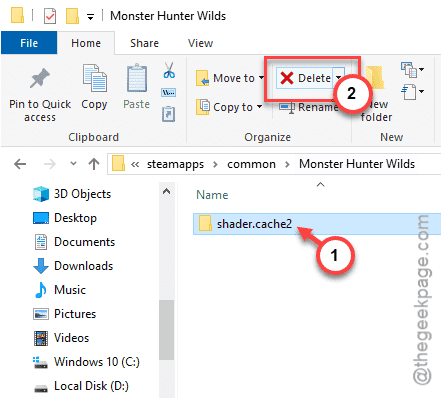Switch to the Home tab
Image resolution: width=441 pixels, height=398 pixels.
pyautogui.click(x=86, y=43)
